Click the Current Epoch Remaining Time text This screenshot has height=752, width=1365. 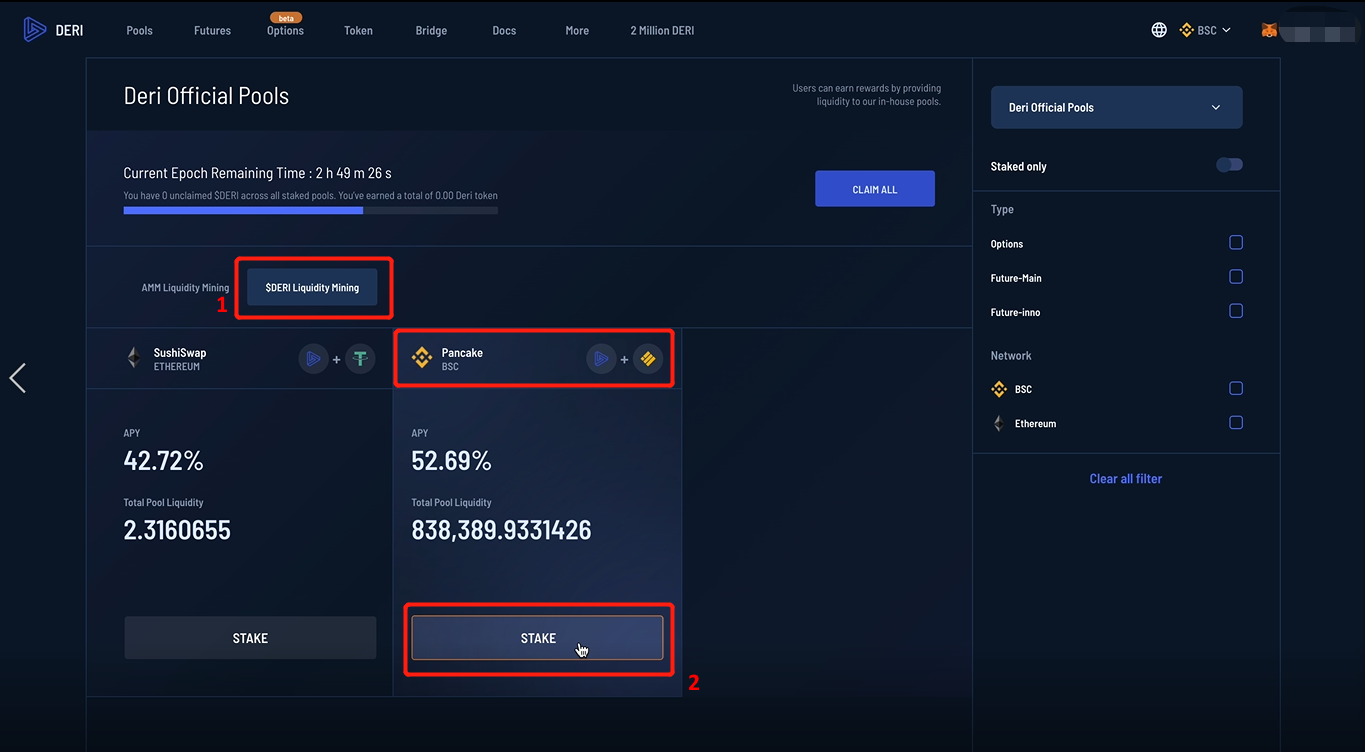(x=257, y=173)
